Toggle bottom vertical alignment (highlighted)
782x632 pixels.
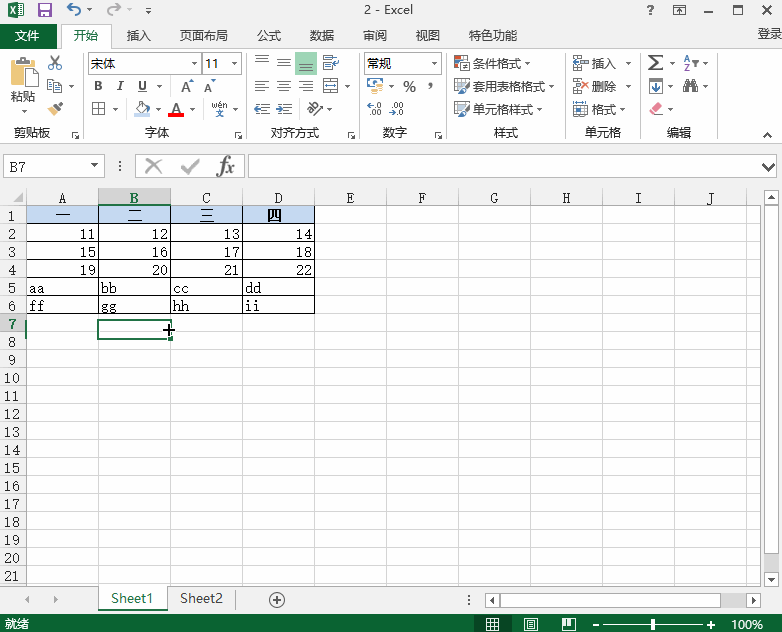(306, 63)
